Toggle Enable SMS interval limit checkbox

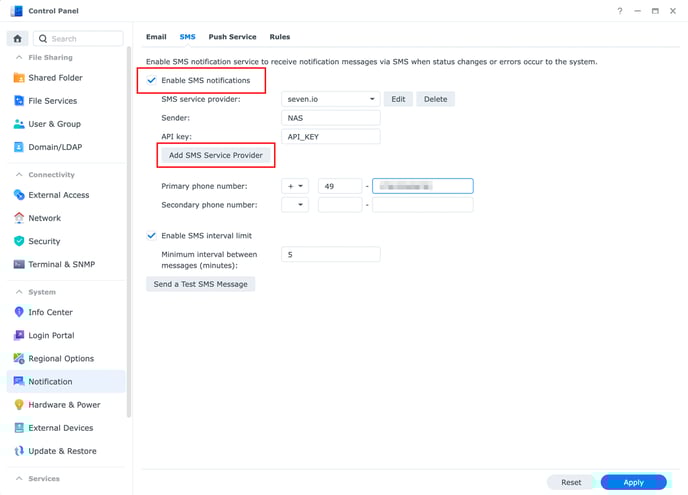coord(151,236)
